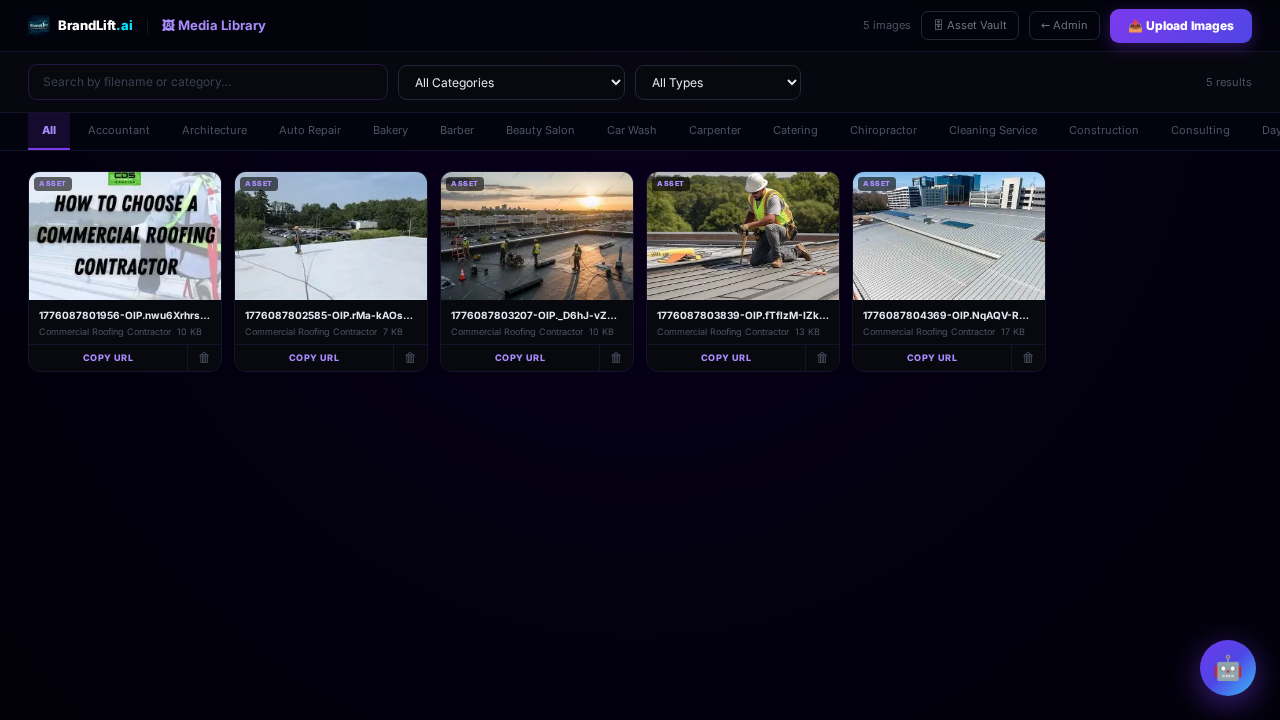The width and height of the screenshot is (1280, 720).
Task: Open the kneeling roofer thumbnail
Action: (743, 236)
